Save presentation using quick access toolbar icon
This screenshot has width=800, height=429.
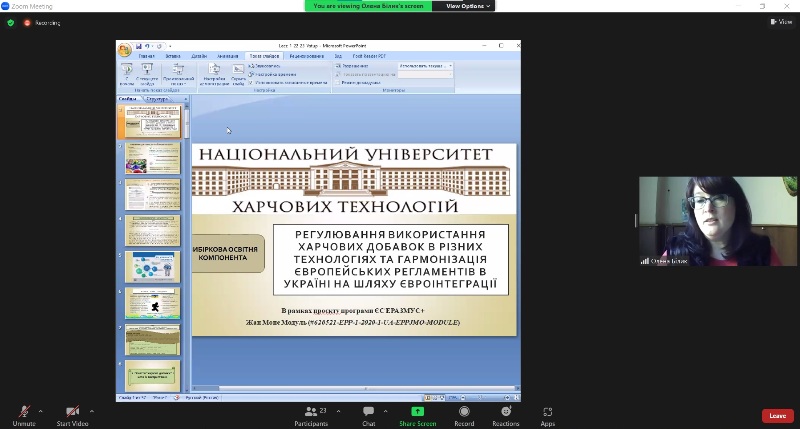coord(138,46)
